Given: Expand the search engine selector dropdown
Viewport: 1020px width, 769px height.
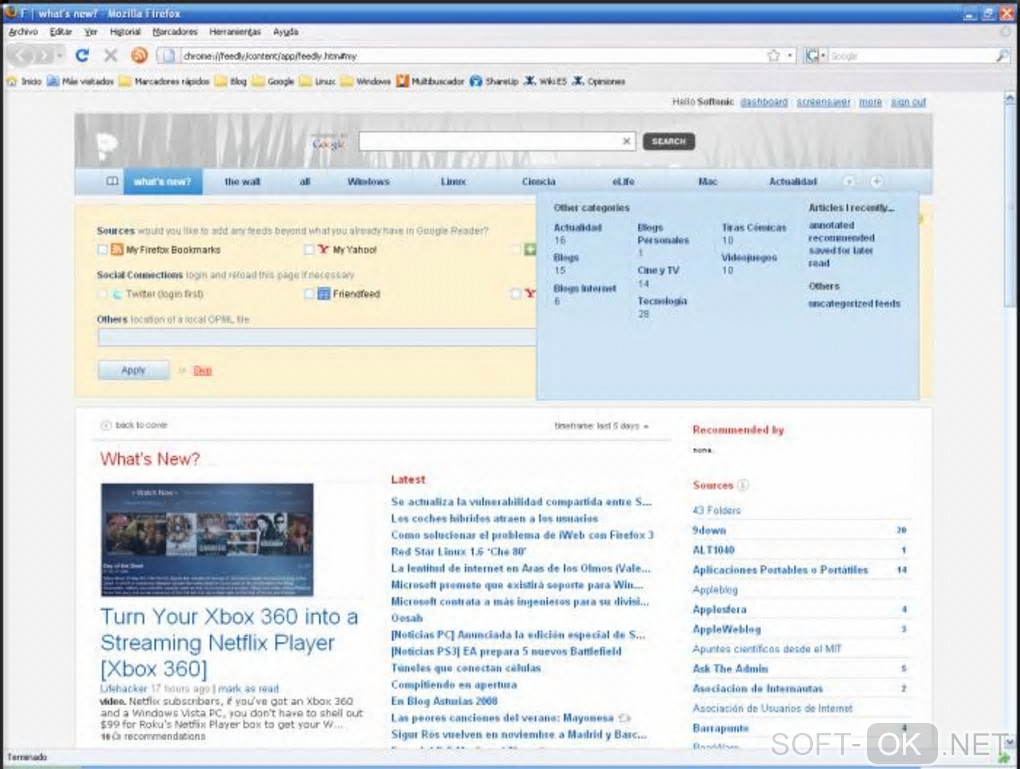Looking at the screenshot, I should (815, 56).
